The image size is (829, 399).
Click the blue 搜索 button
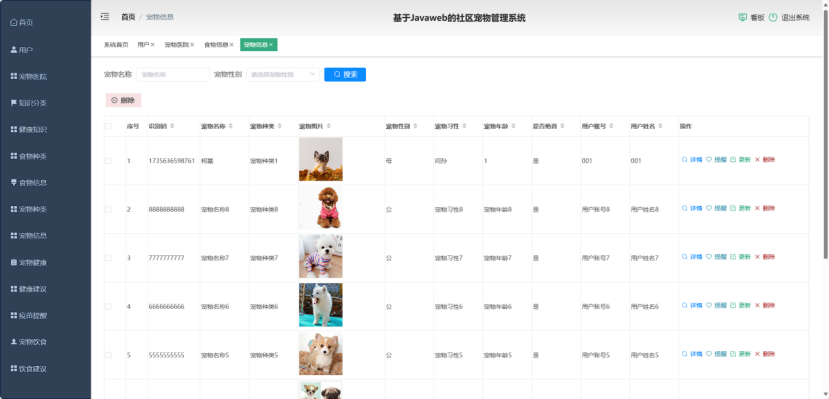click(x=345, y=75)
